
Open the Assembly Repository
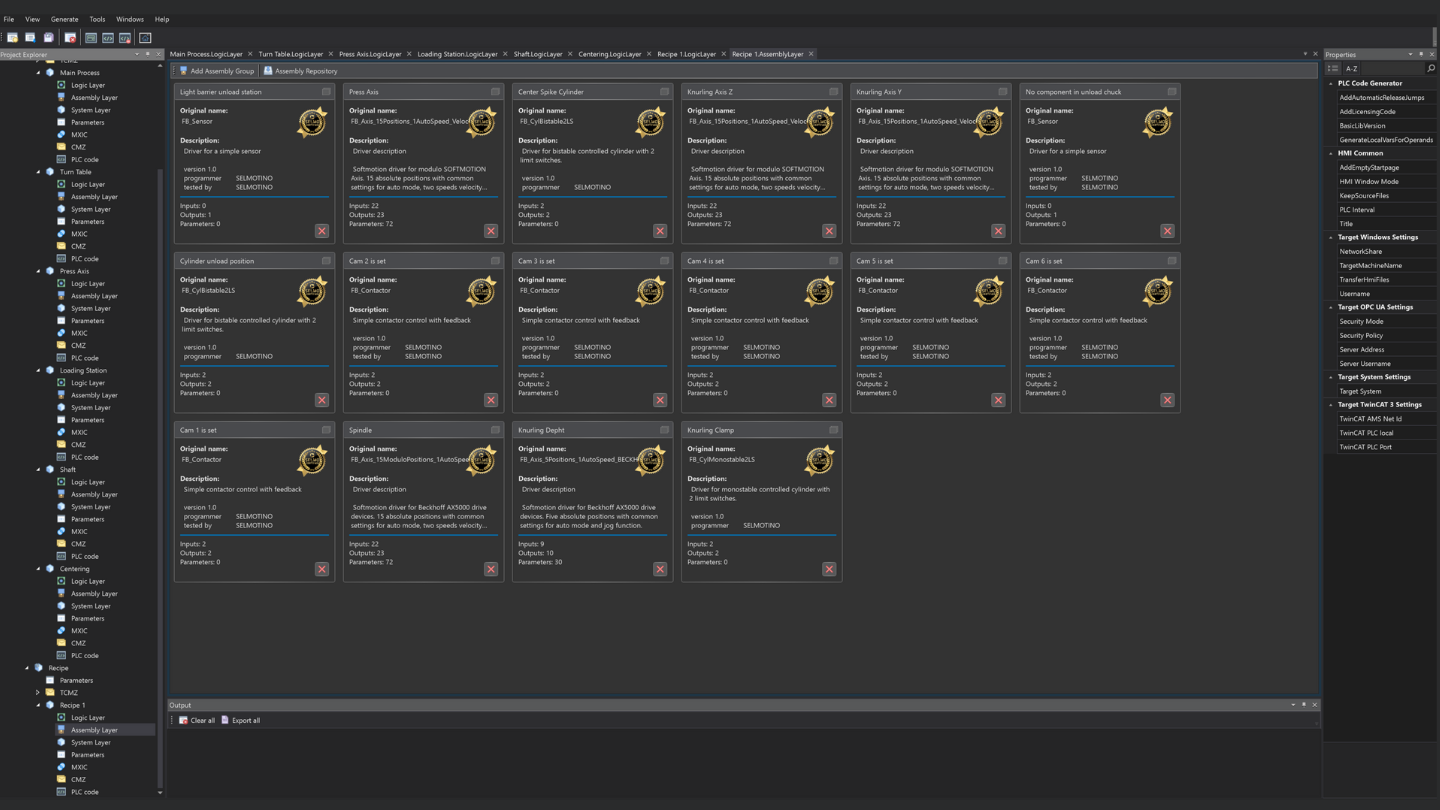(300, 71)
